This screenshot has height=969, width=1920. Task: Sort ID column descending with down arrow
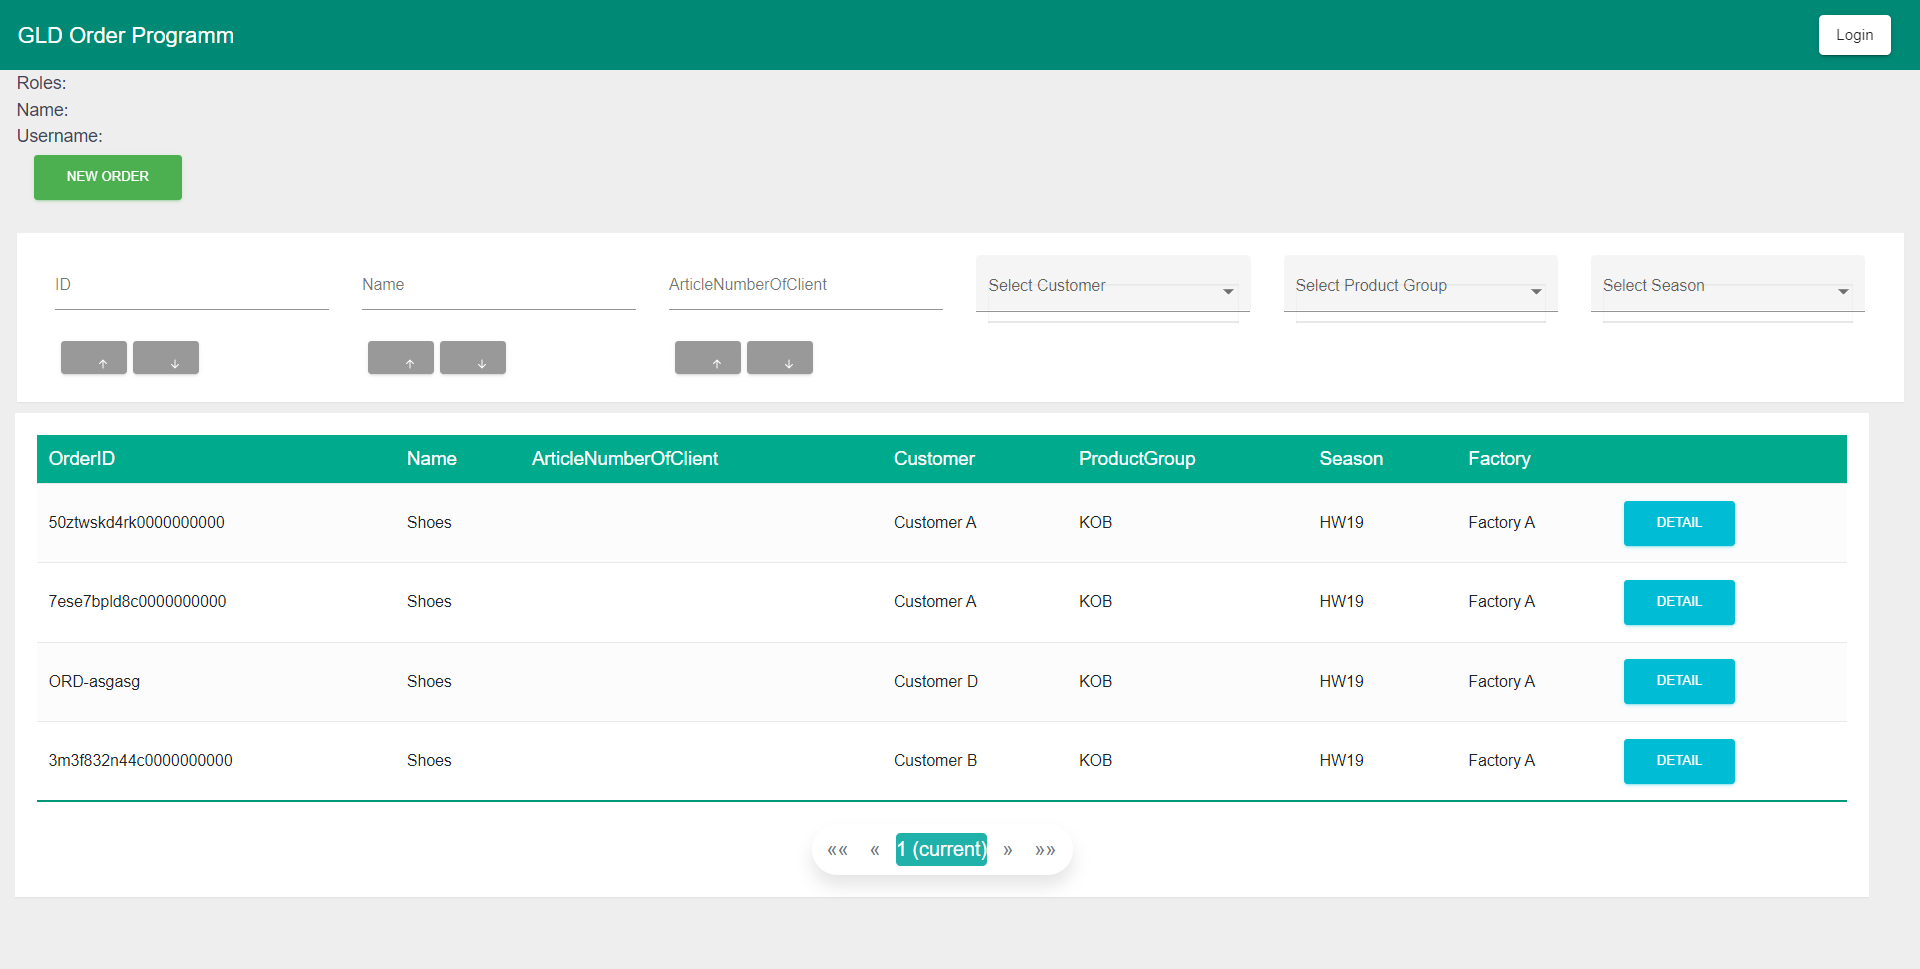click(166, 358)
